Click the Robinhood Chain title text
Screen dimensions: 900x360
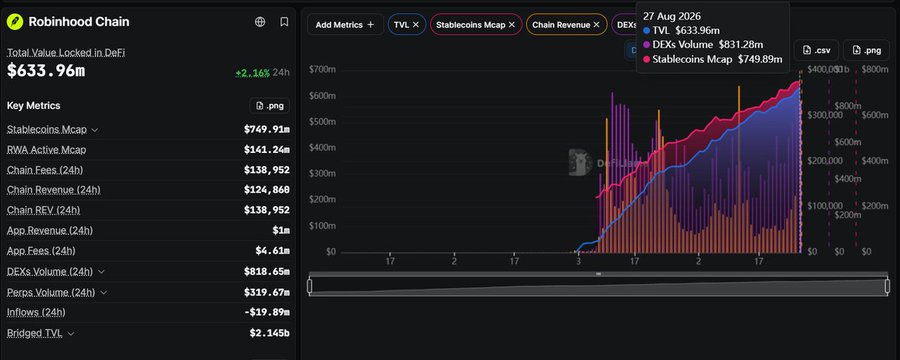[x=79, y=22]
